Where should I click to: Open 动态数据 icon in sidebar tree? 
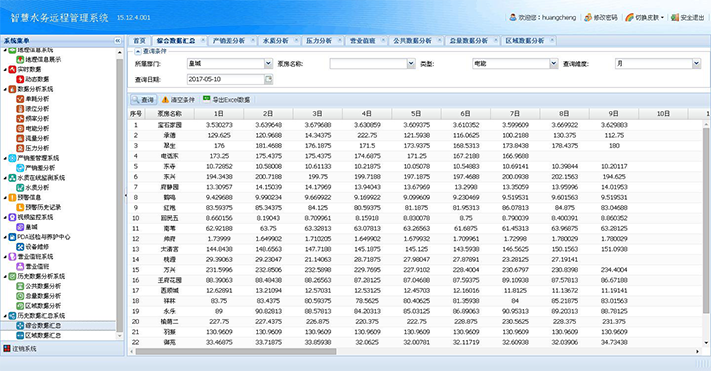tap(20, 79)
